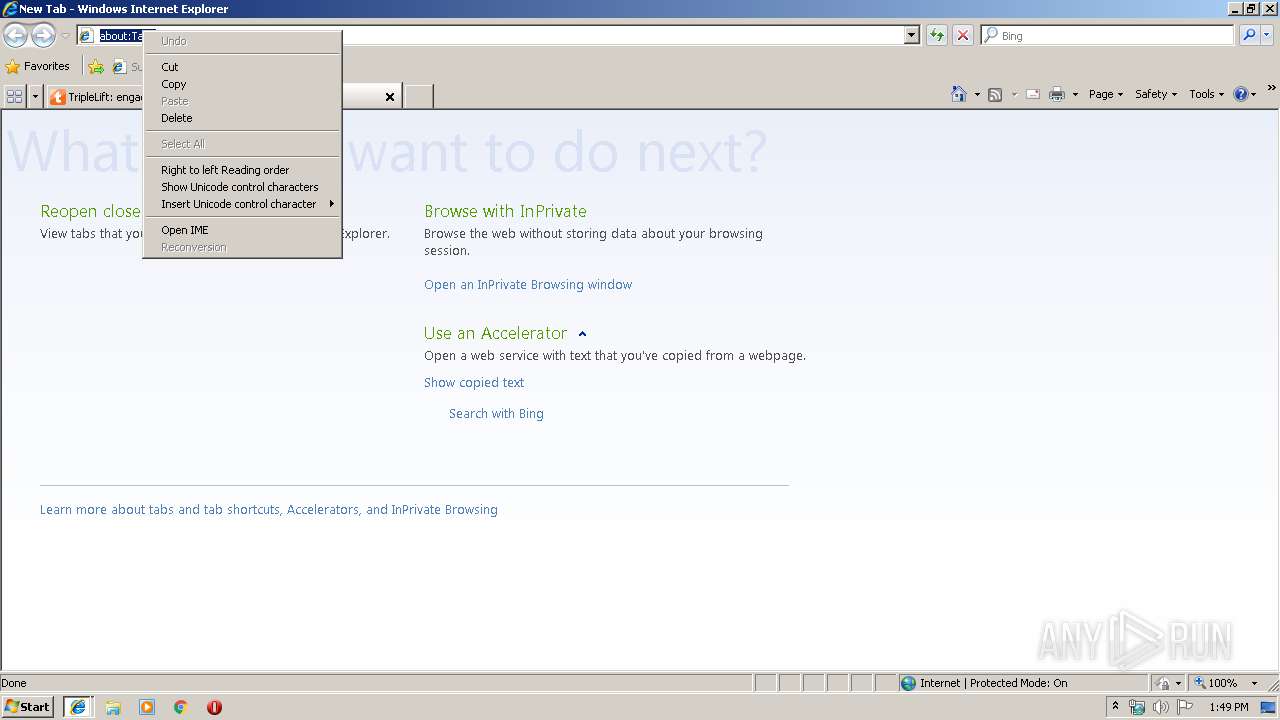The image size is (1280, 720).
Task: Open the Favorites star button
Action: point(38,67)
